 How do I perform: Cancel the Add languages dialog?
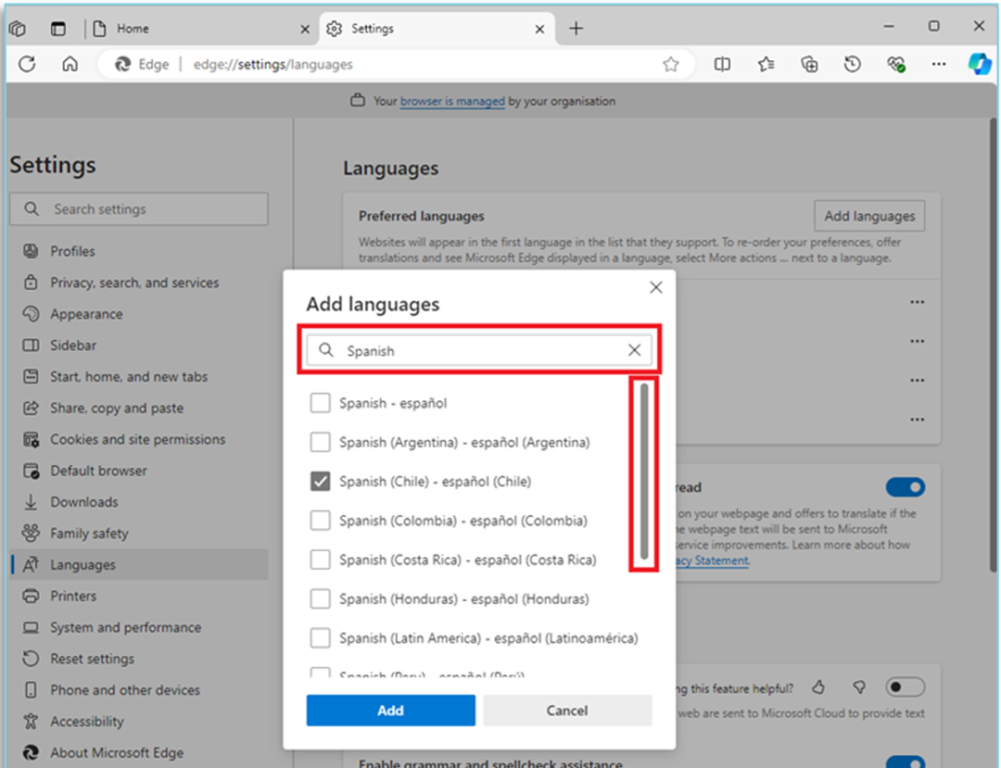(567, 710)
